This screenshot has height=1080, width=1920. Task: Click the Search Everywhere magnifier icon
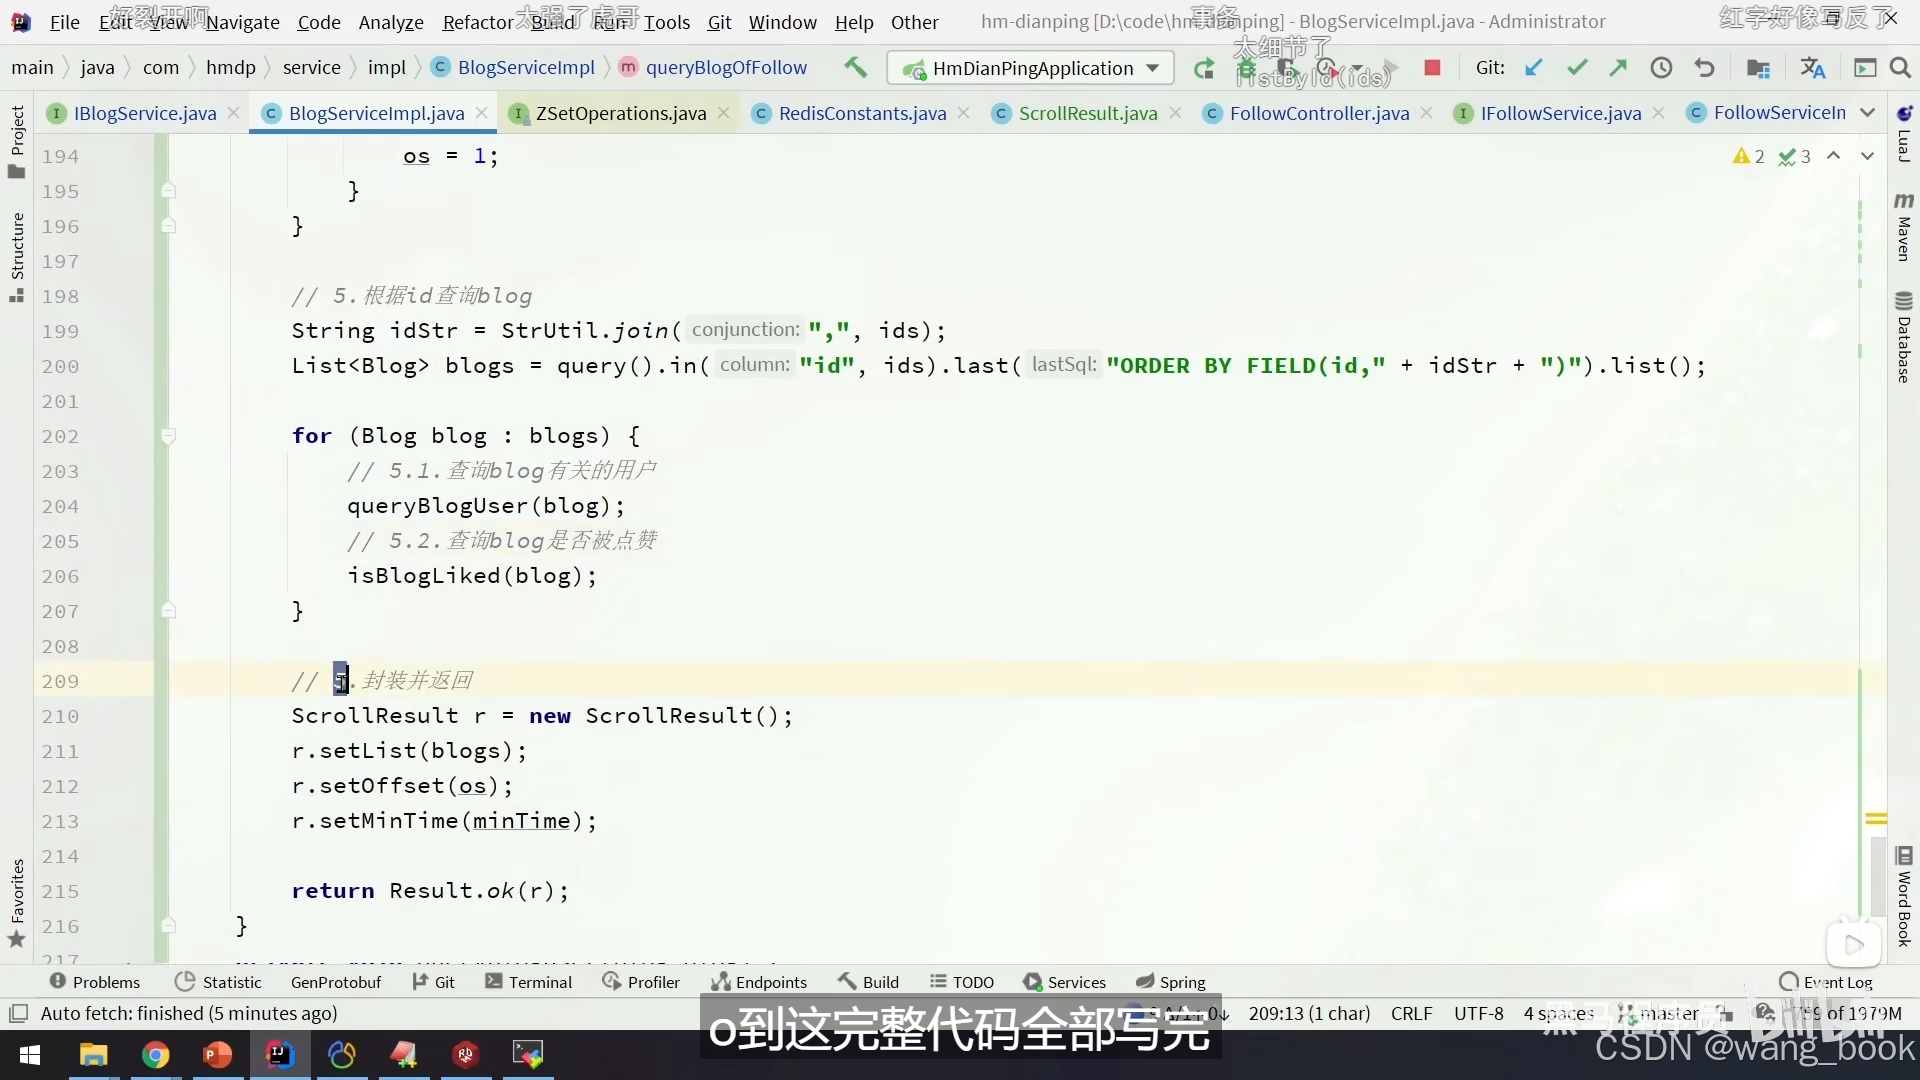[x=1901, y=67]
